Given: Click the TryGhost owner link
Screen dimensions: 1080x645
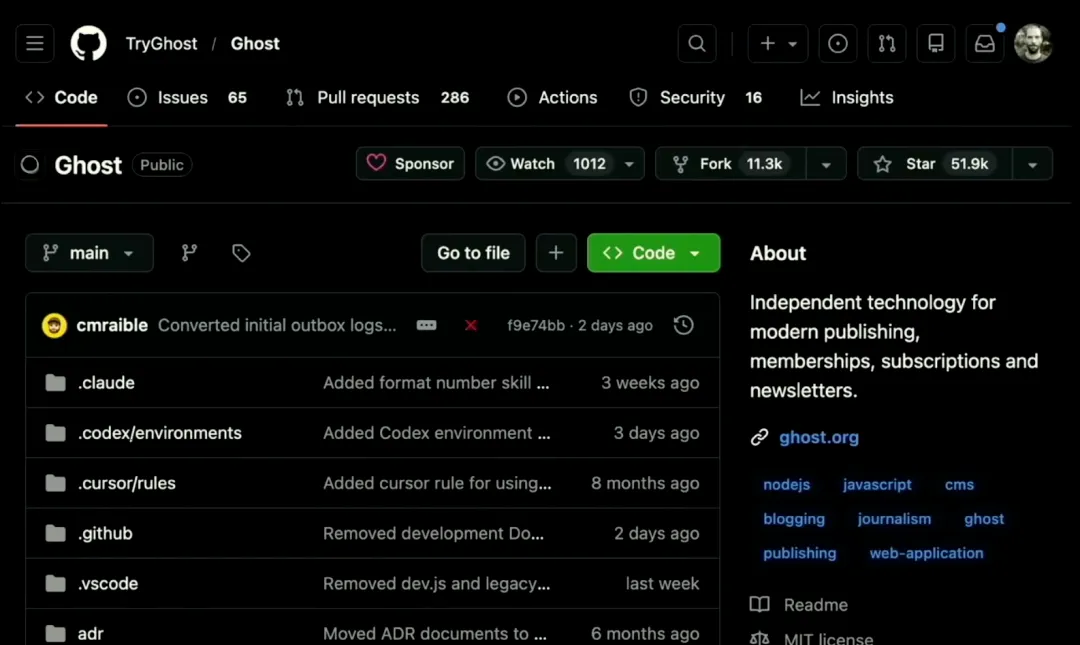Looking at the screenshot, I should [161, 43].
